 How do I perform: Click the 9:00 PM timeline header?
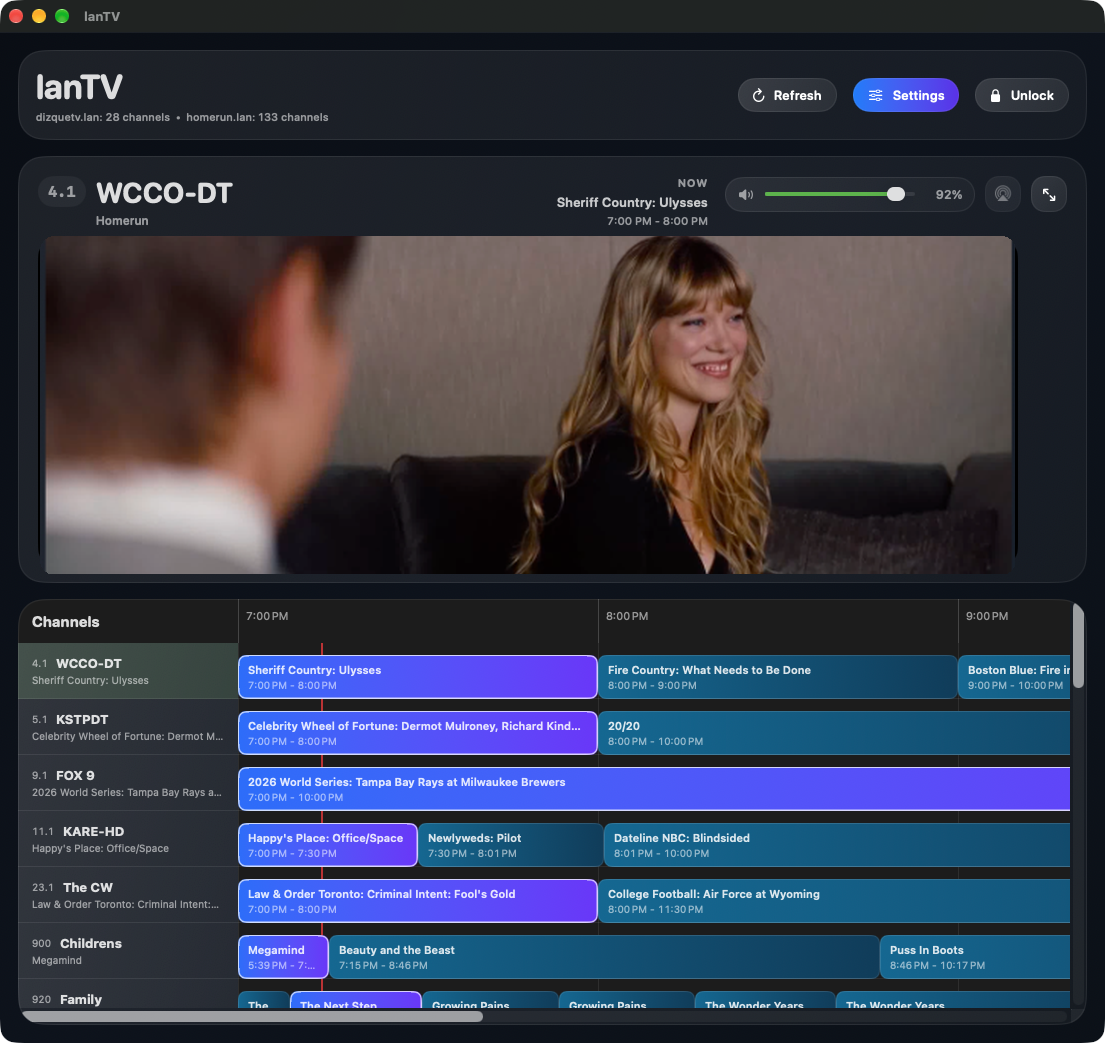(x=987, y=616)
